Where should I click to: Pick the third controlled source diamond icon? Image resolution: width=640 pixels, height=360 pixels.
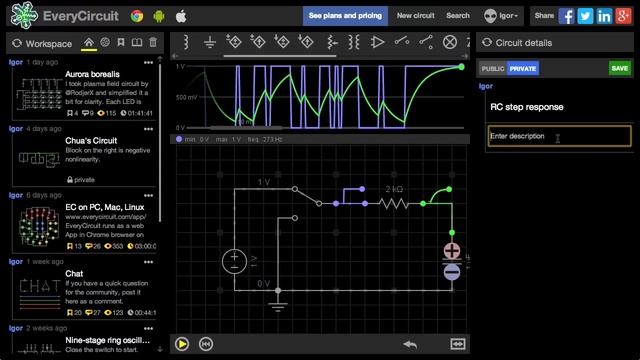[x=282, y=42]
